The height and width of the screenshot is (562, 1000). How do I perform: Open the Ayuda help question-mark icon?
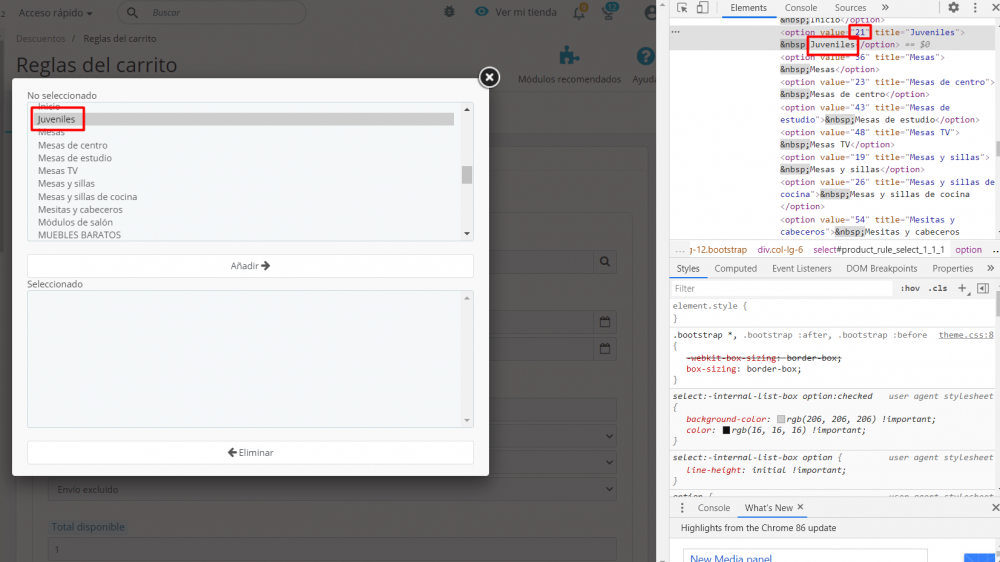[x=645, y=56]
